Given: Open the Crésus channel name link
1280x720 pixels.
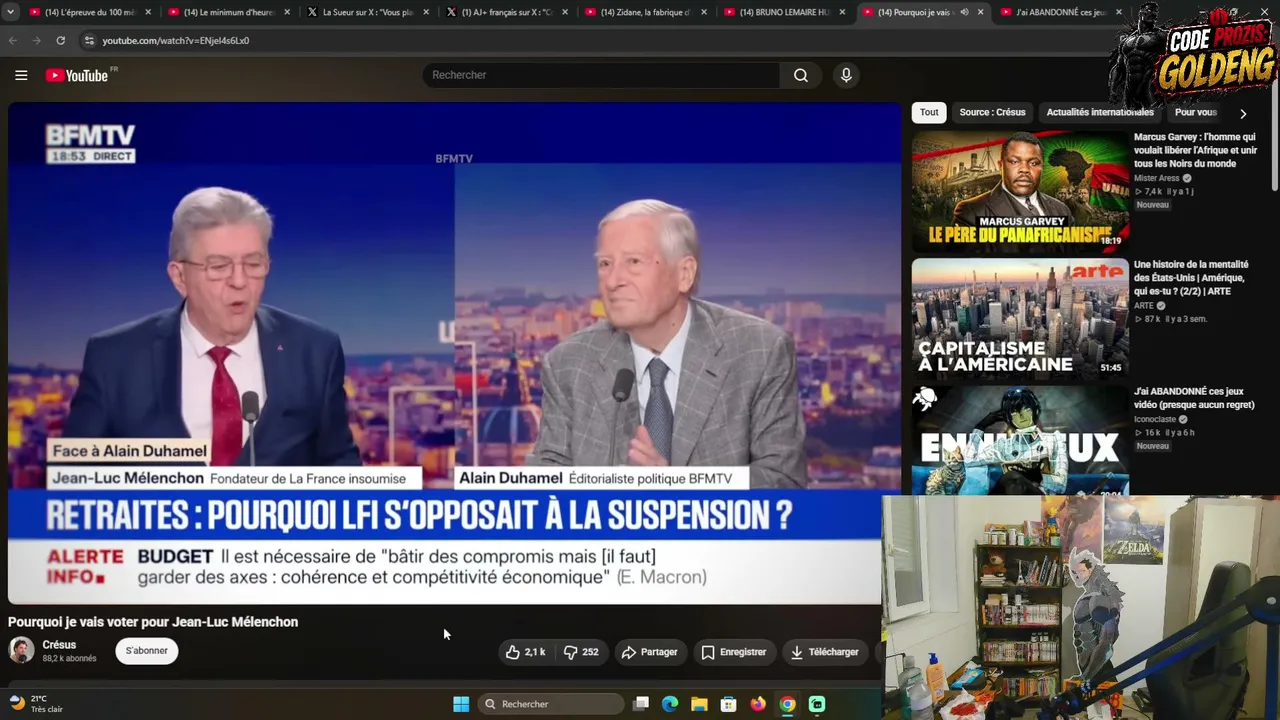Looking at the screenshot, I should (59, 645).
